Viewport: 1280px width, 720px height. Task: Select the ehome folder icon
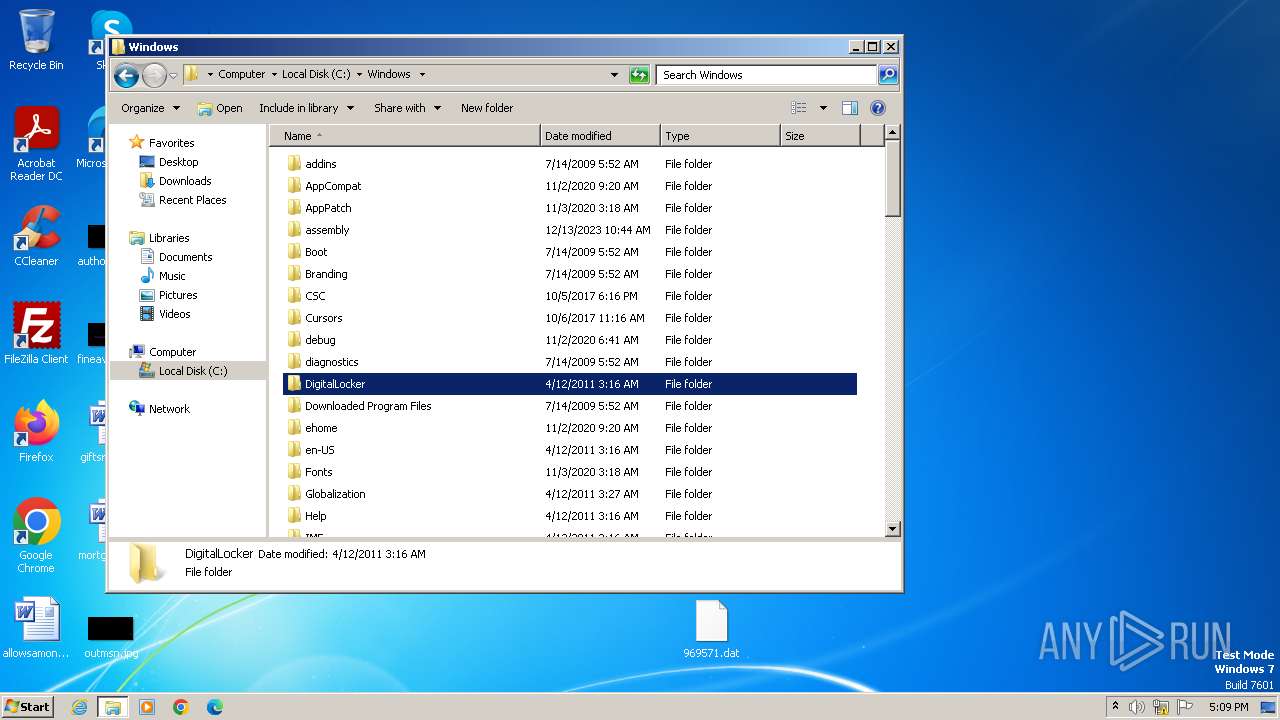pyautogui.click(x=294, y=428)
